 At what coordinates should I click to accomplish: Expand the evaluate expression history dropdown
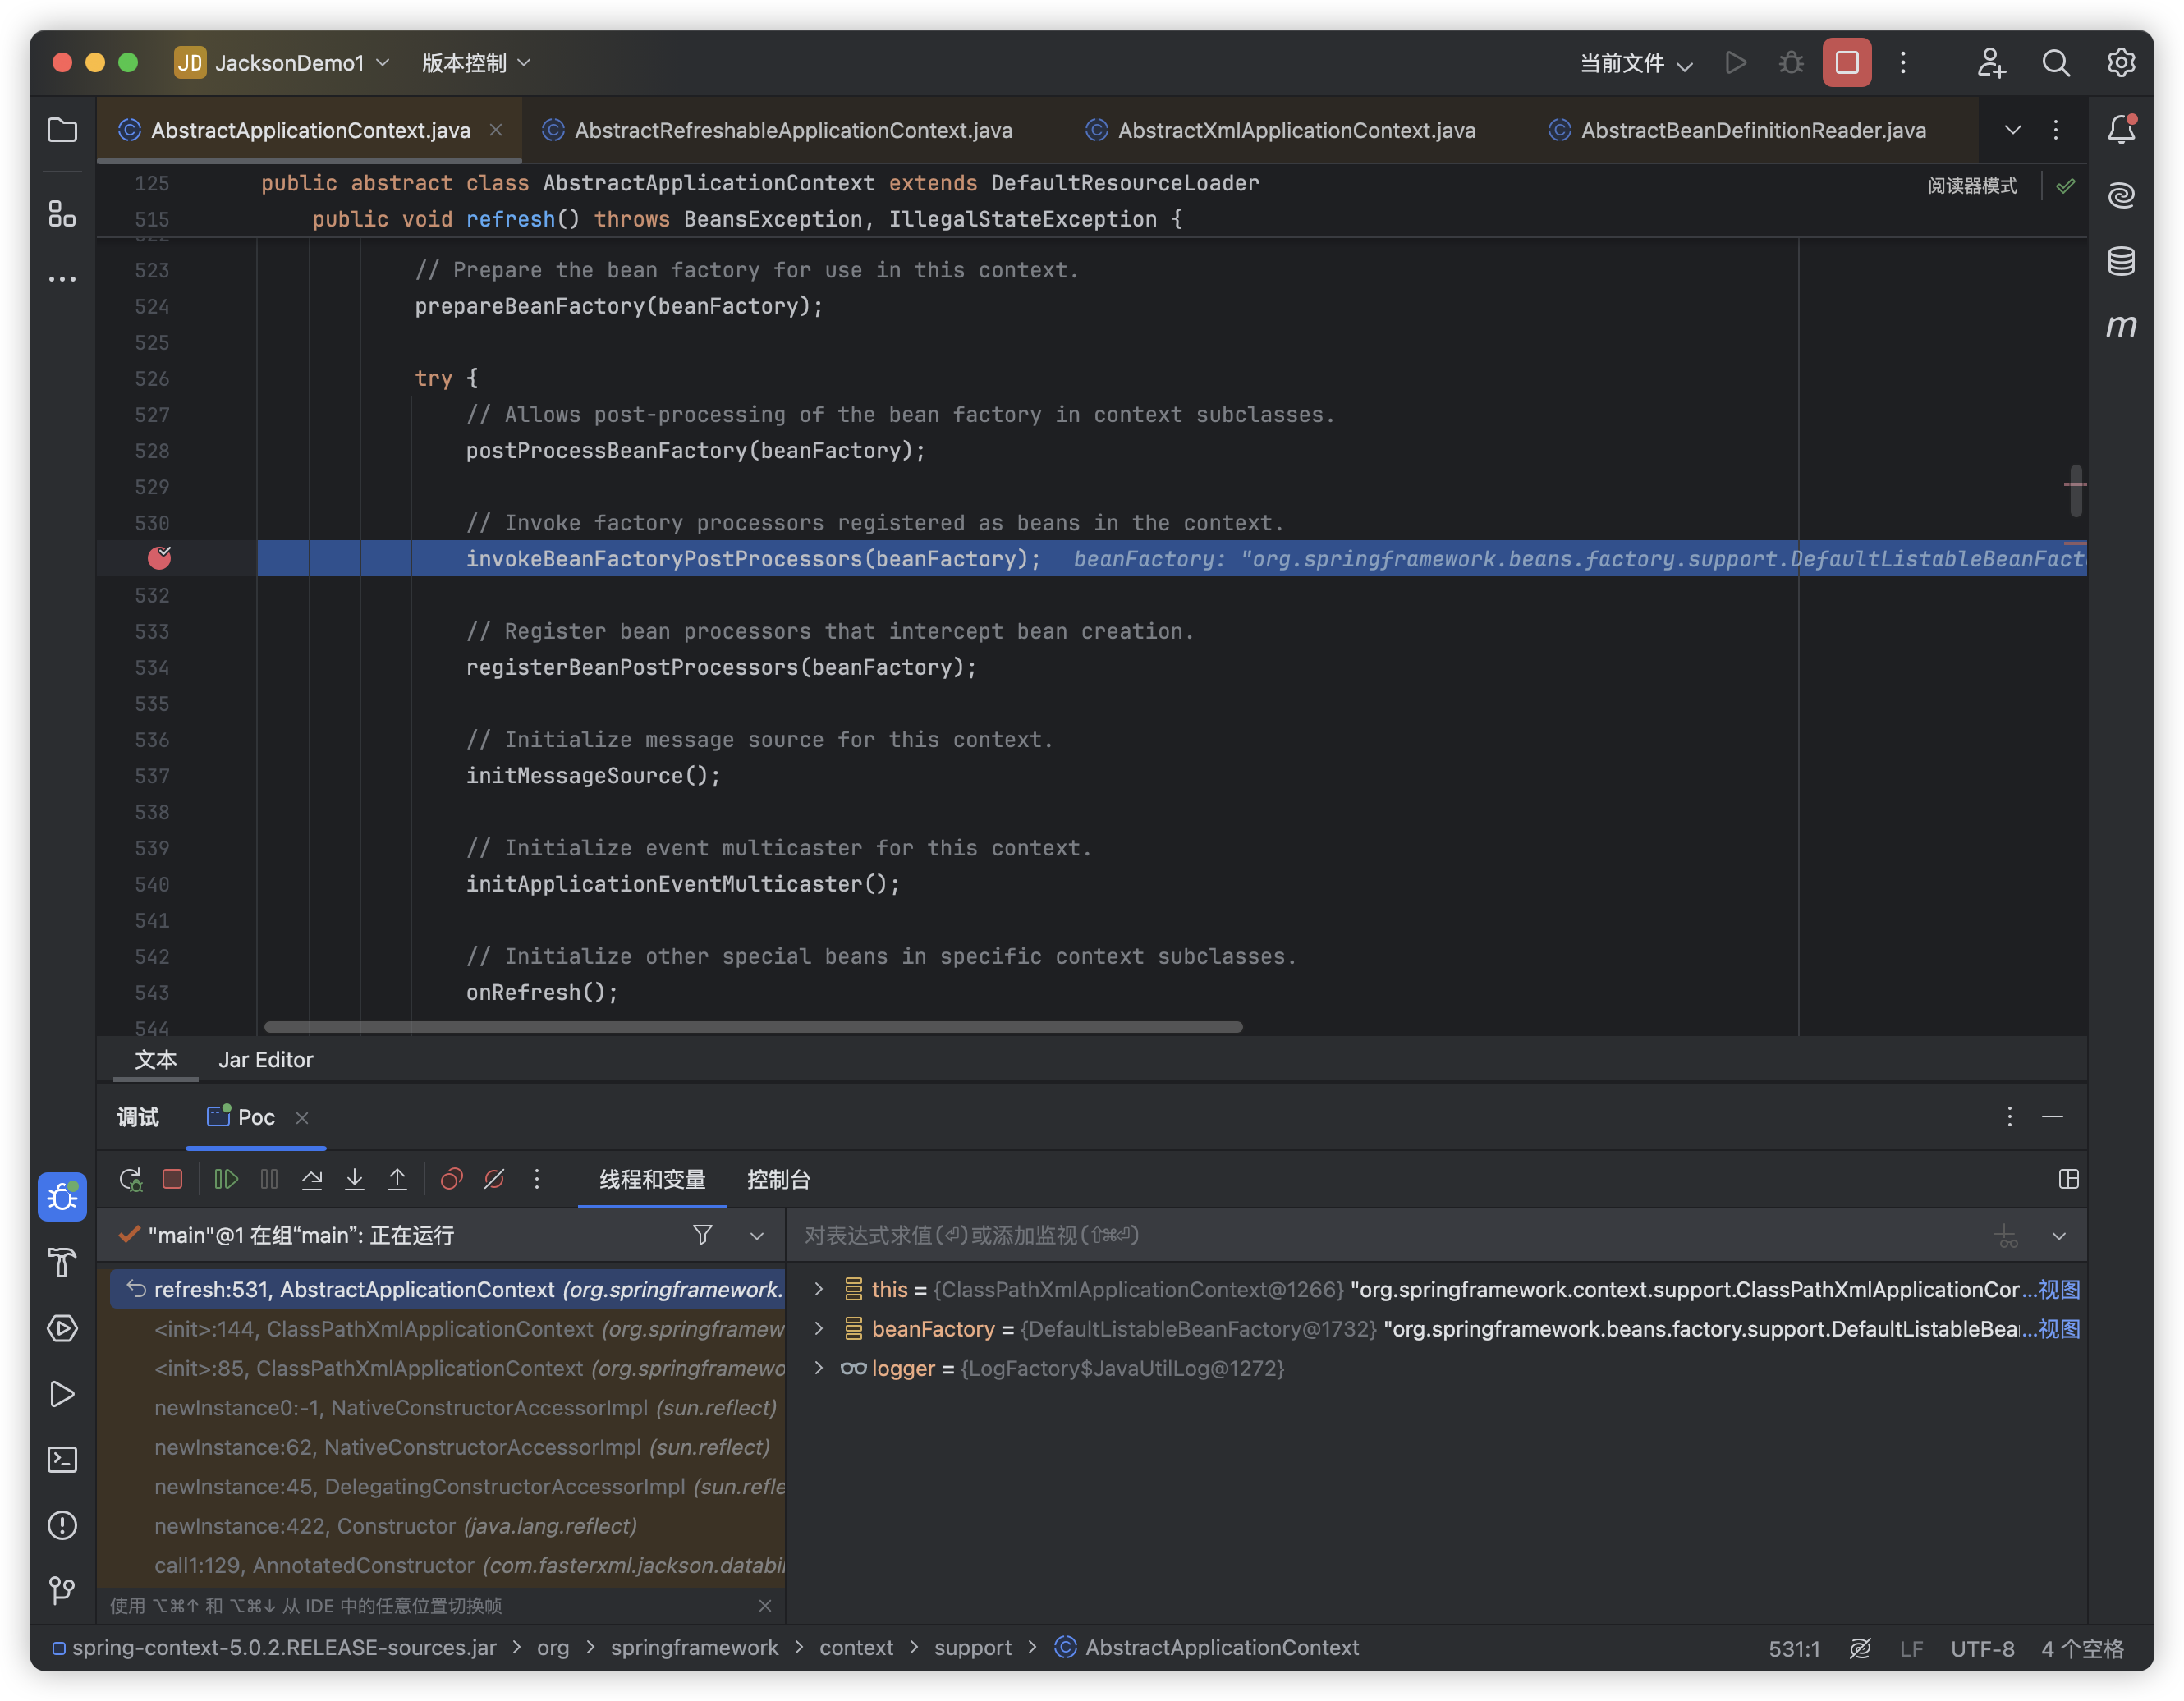click(x=2059, y=1237)
